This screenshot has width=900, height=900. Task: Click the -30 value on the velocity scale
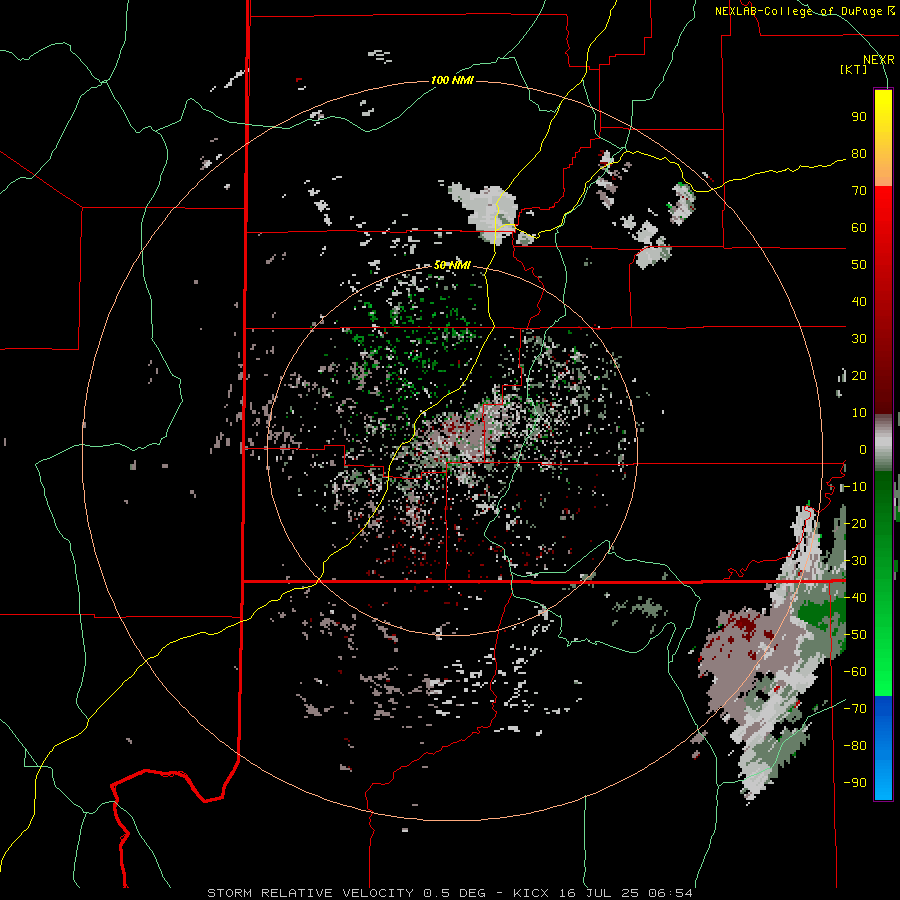tap(855, 561)
